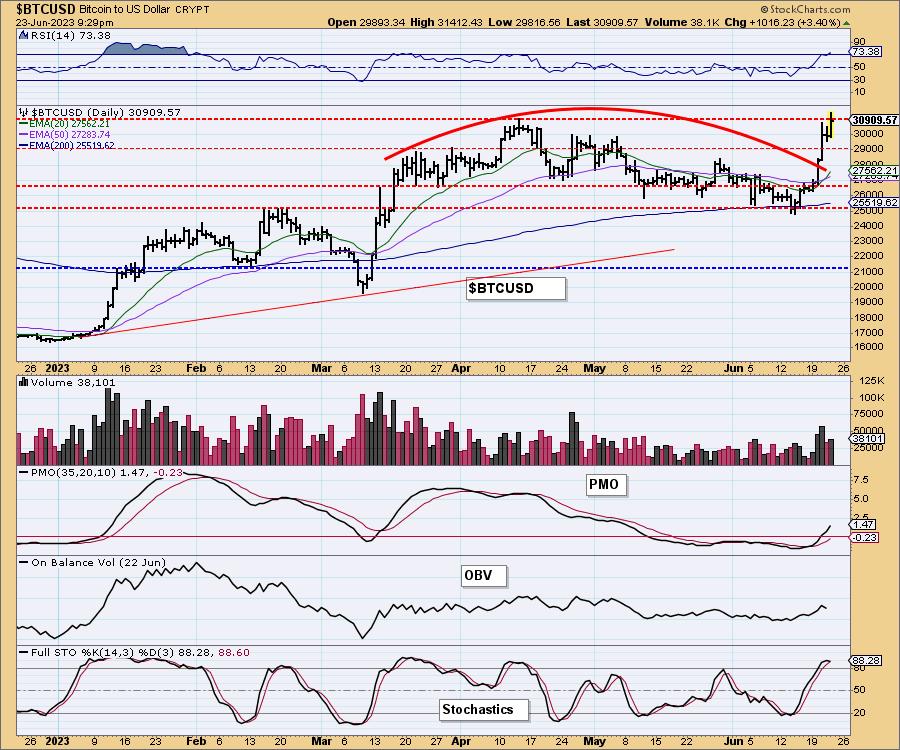Click the 88.28 stochastics value tag

866,660
